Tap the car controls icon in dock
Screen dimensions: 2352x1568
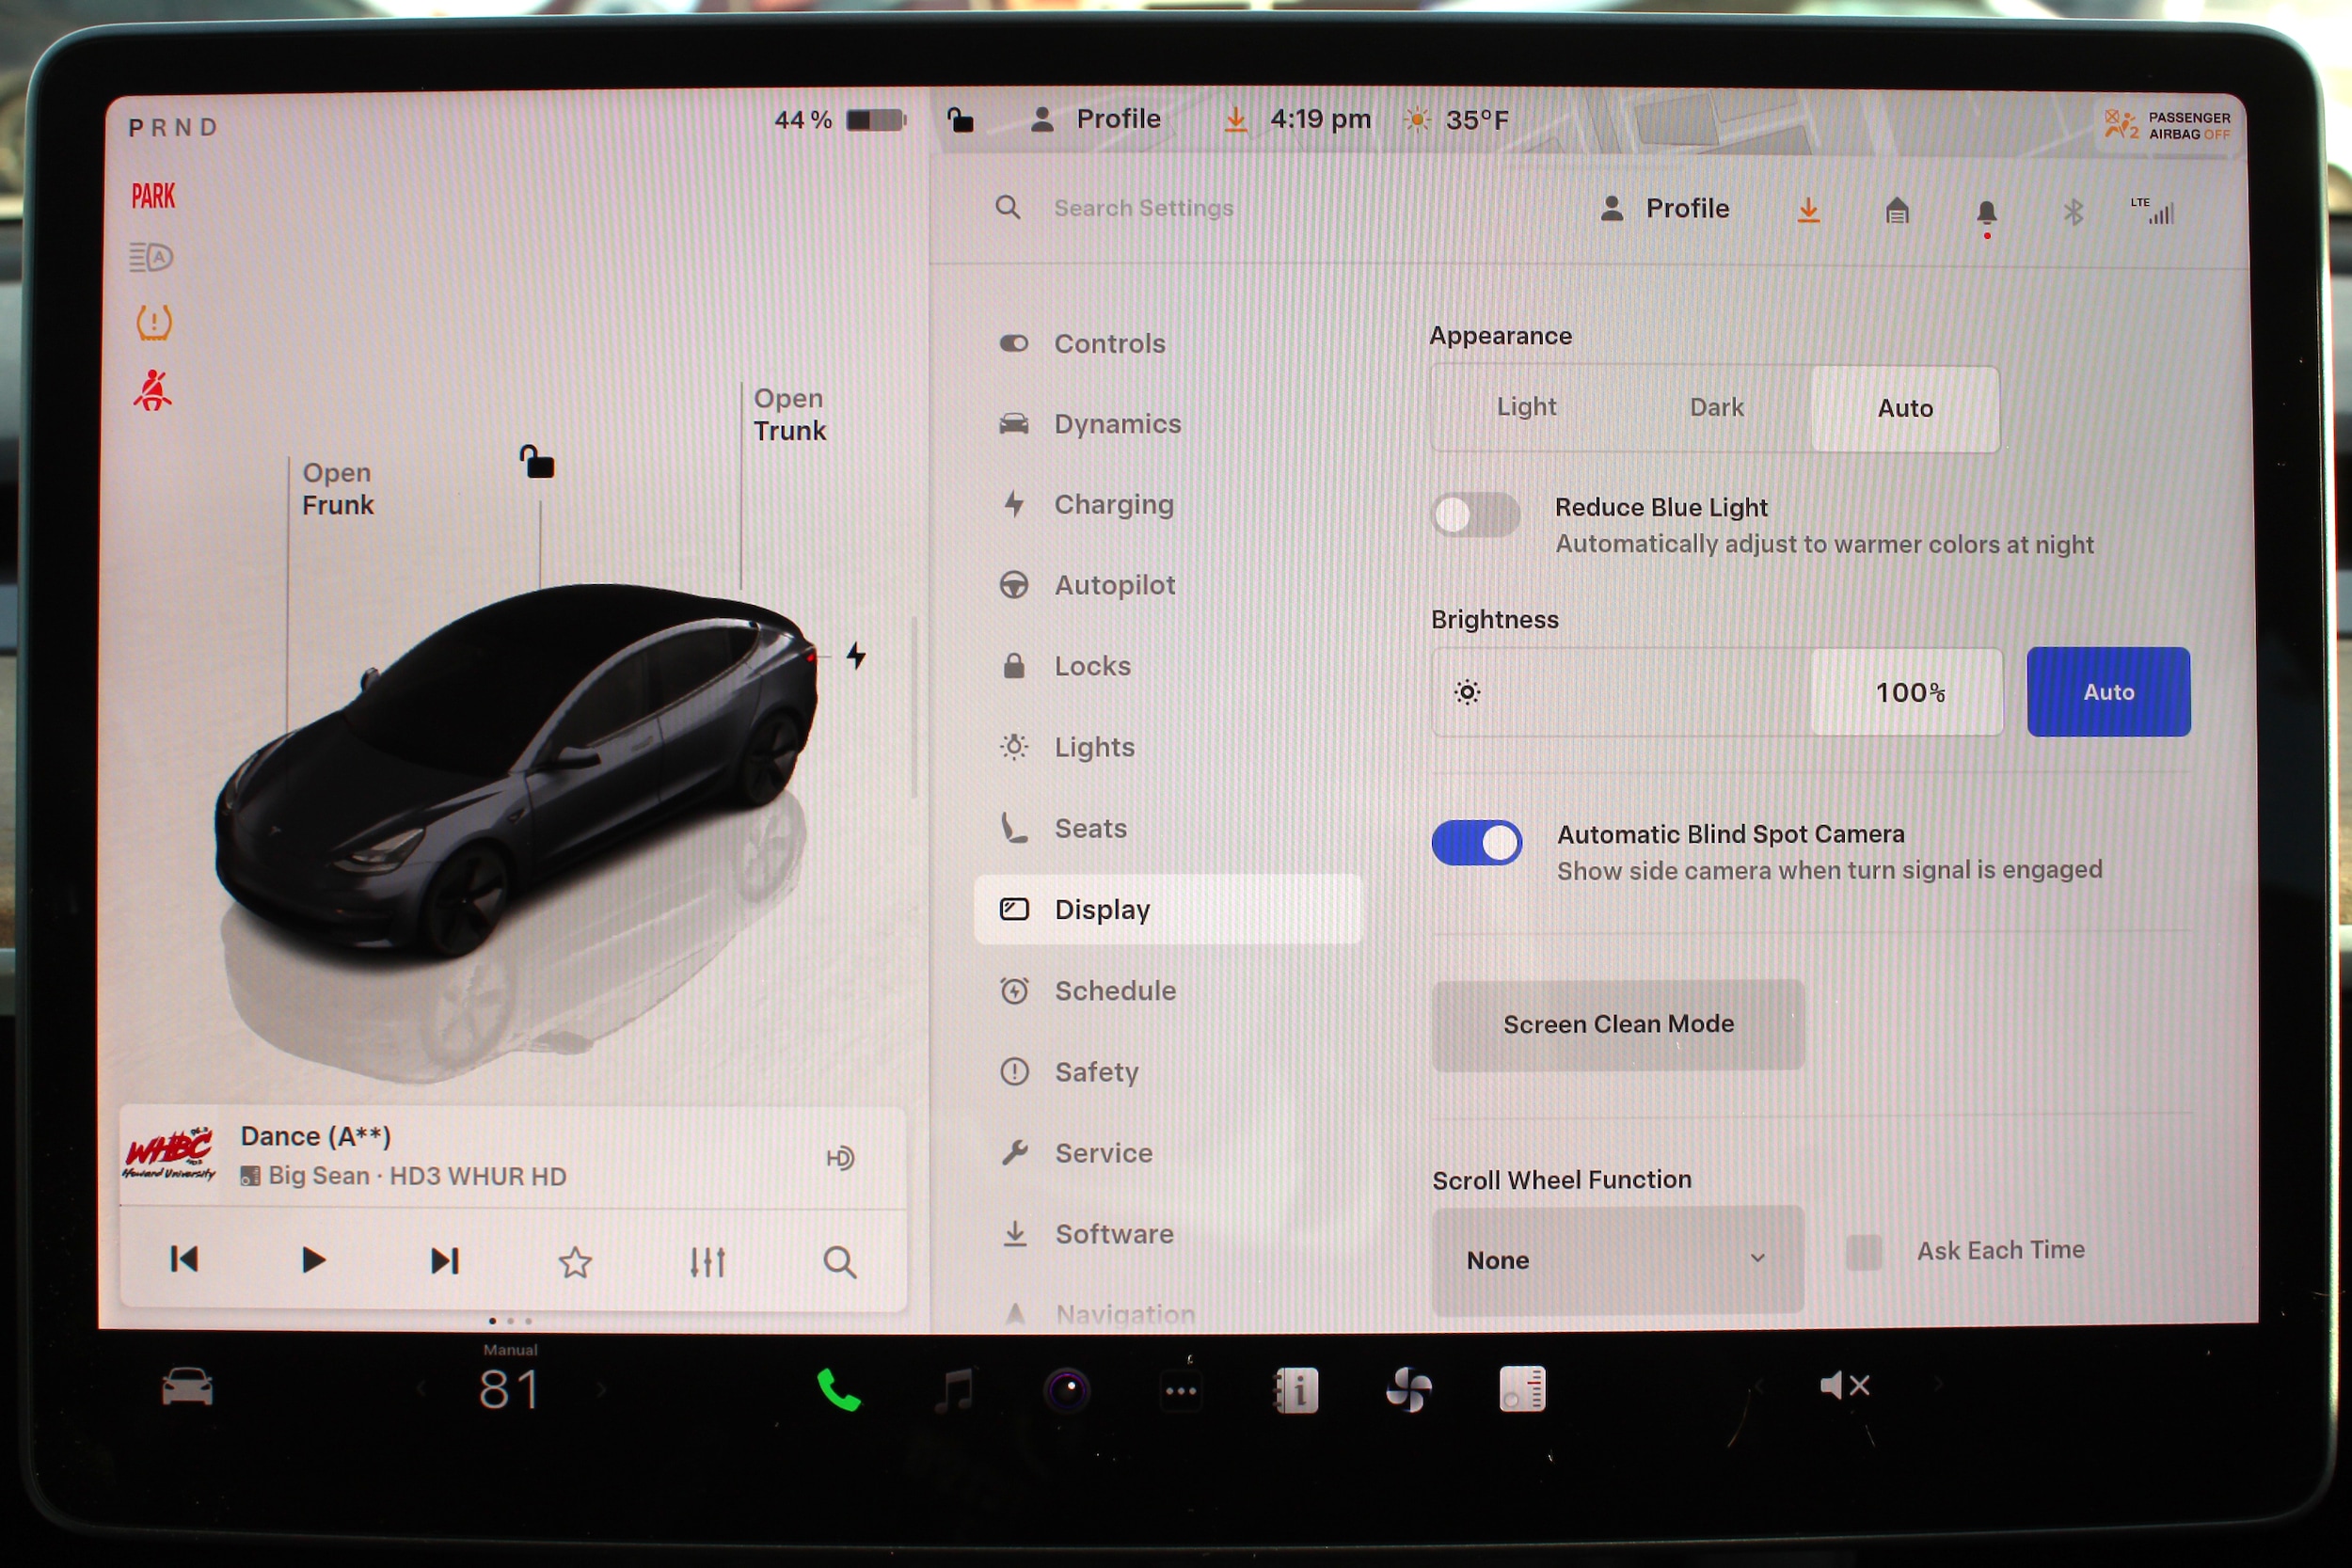187,1388
